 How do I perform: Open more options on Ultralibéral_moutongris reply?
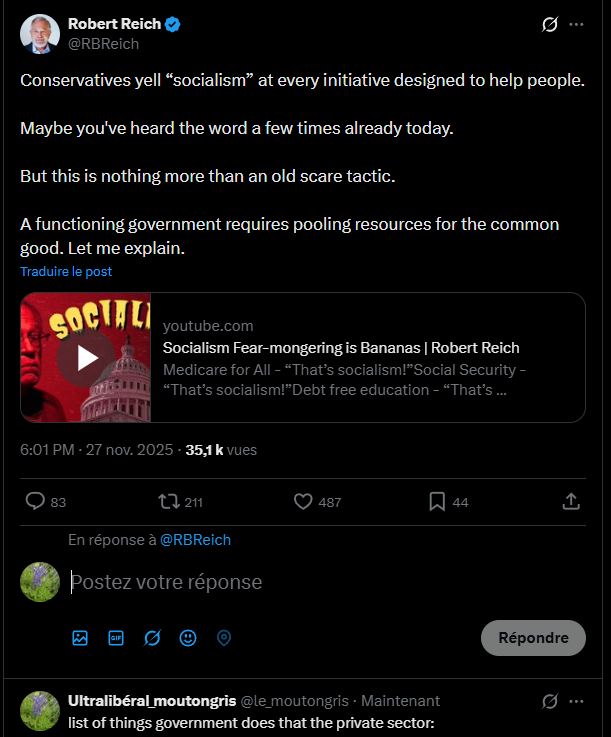click(577, 701)
